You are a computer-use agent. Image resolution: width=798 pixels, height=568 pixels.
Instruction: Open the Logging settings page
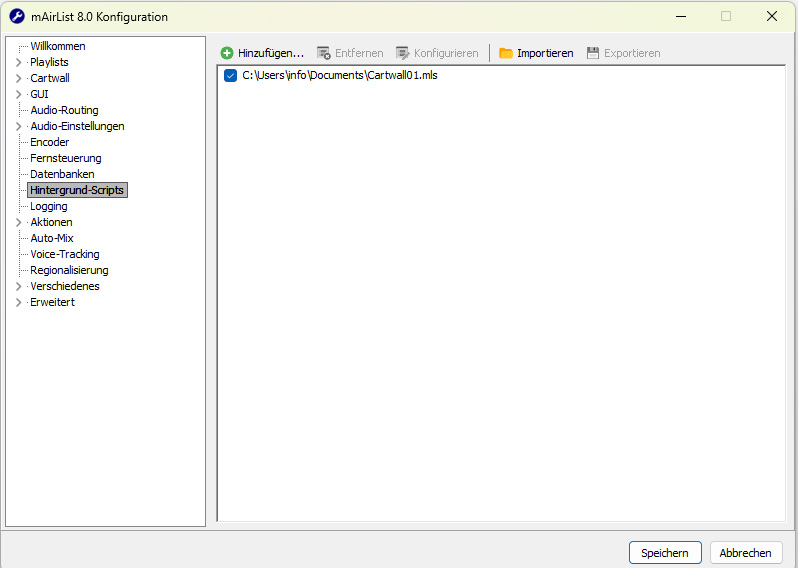click(x=49, y=206)
